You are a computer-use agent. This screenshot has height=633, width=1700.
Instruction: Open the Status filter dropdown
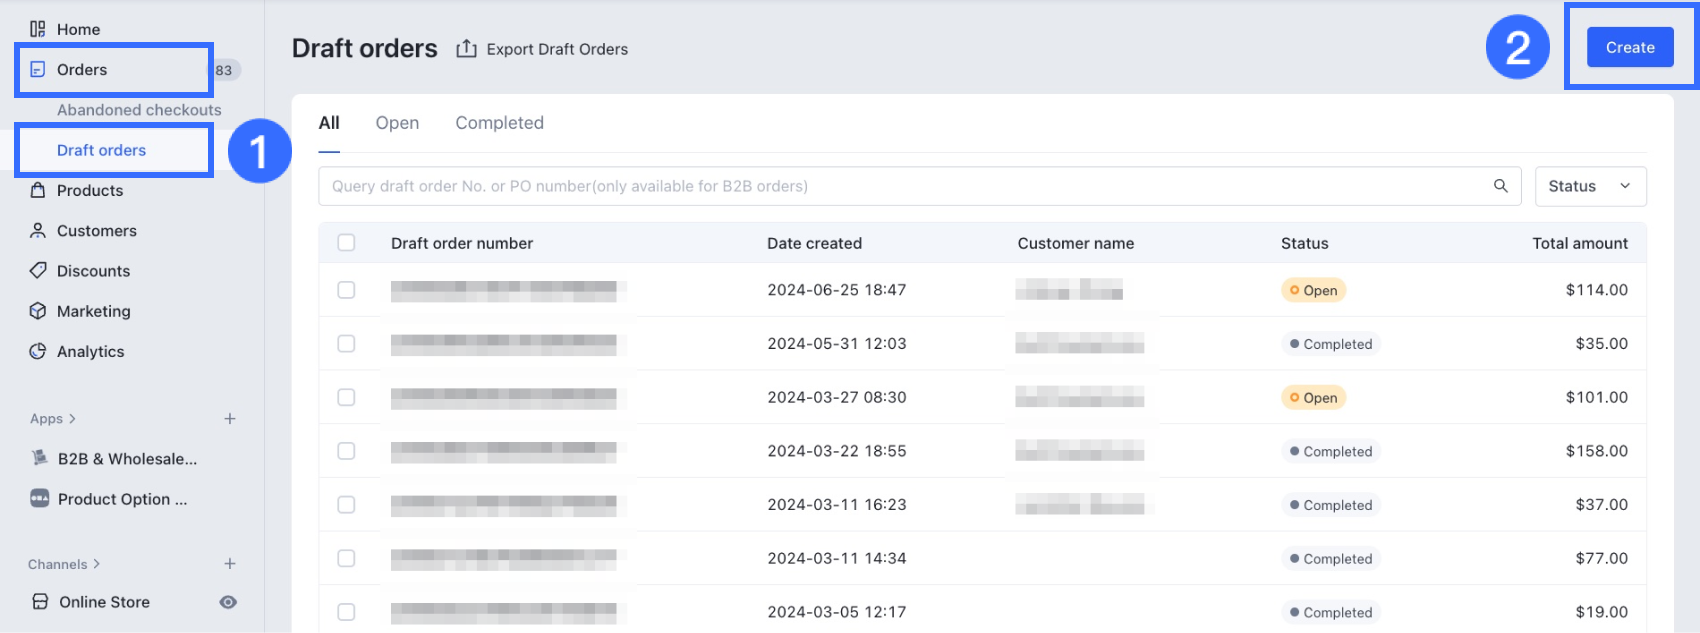pos(1590,186)
